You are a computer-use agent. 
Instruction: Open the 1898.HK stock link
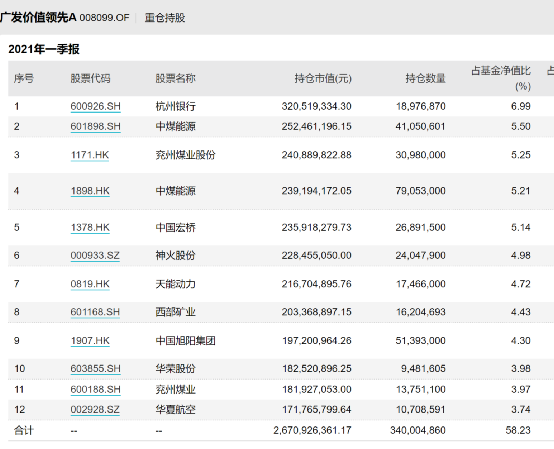click(x=90, y=191)
